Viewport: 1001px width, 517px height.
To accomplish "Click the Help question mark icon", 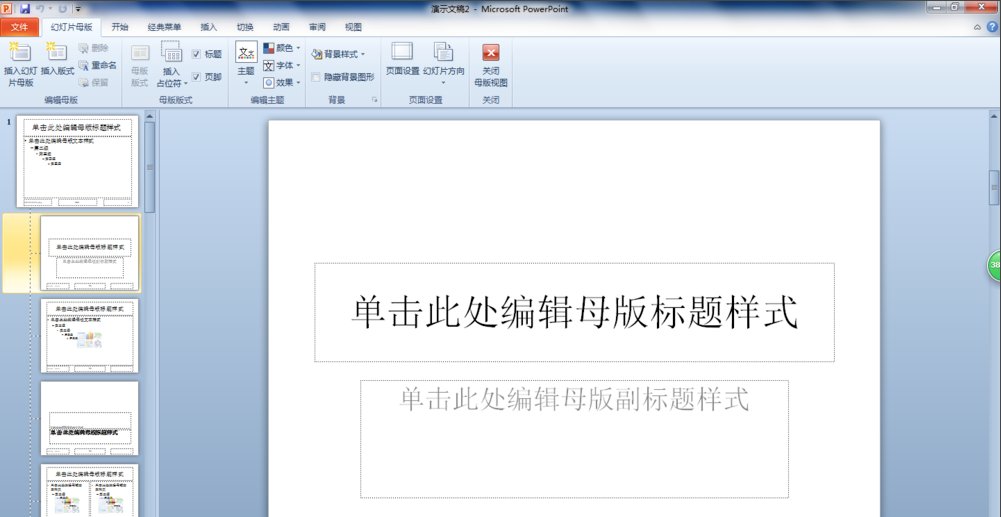I will [993, 27].
